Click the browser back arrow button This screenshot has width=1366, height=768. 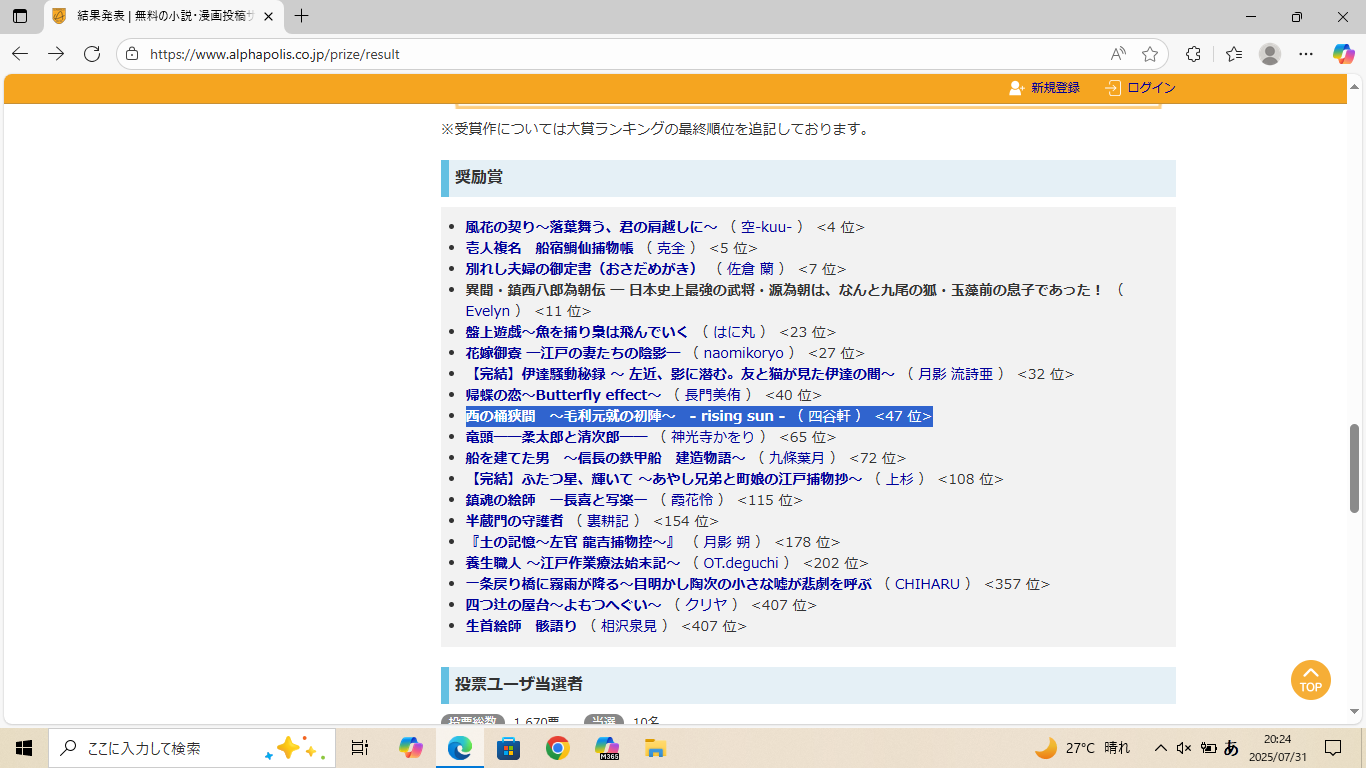20,54
